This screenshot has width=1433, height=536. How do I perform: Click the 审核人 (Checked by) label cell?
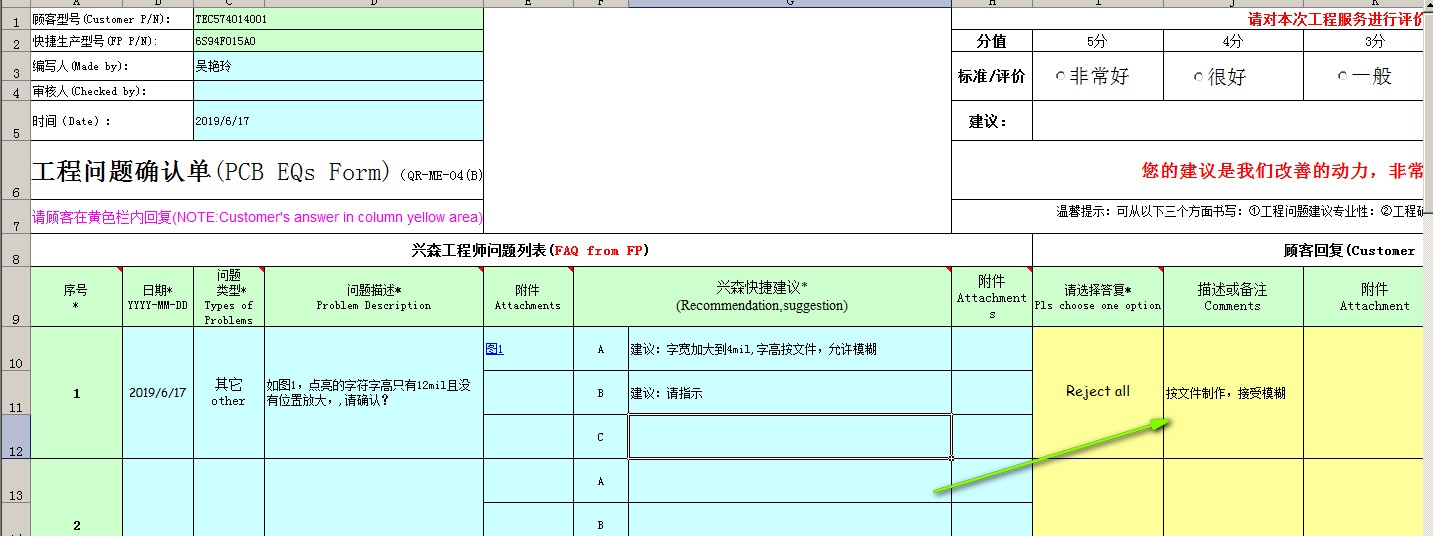coord(112,91)
